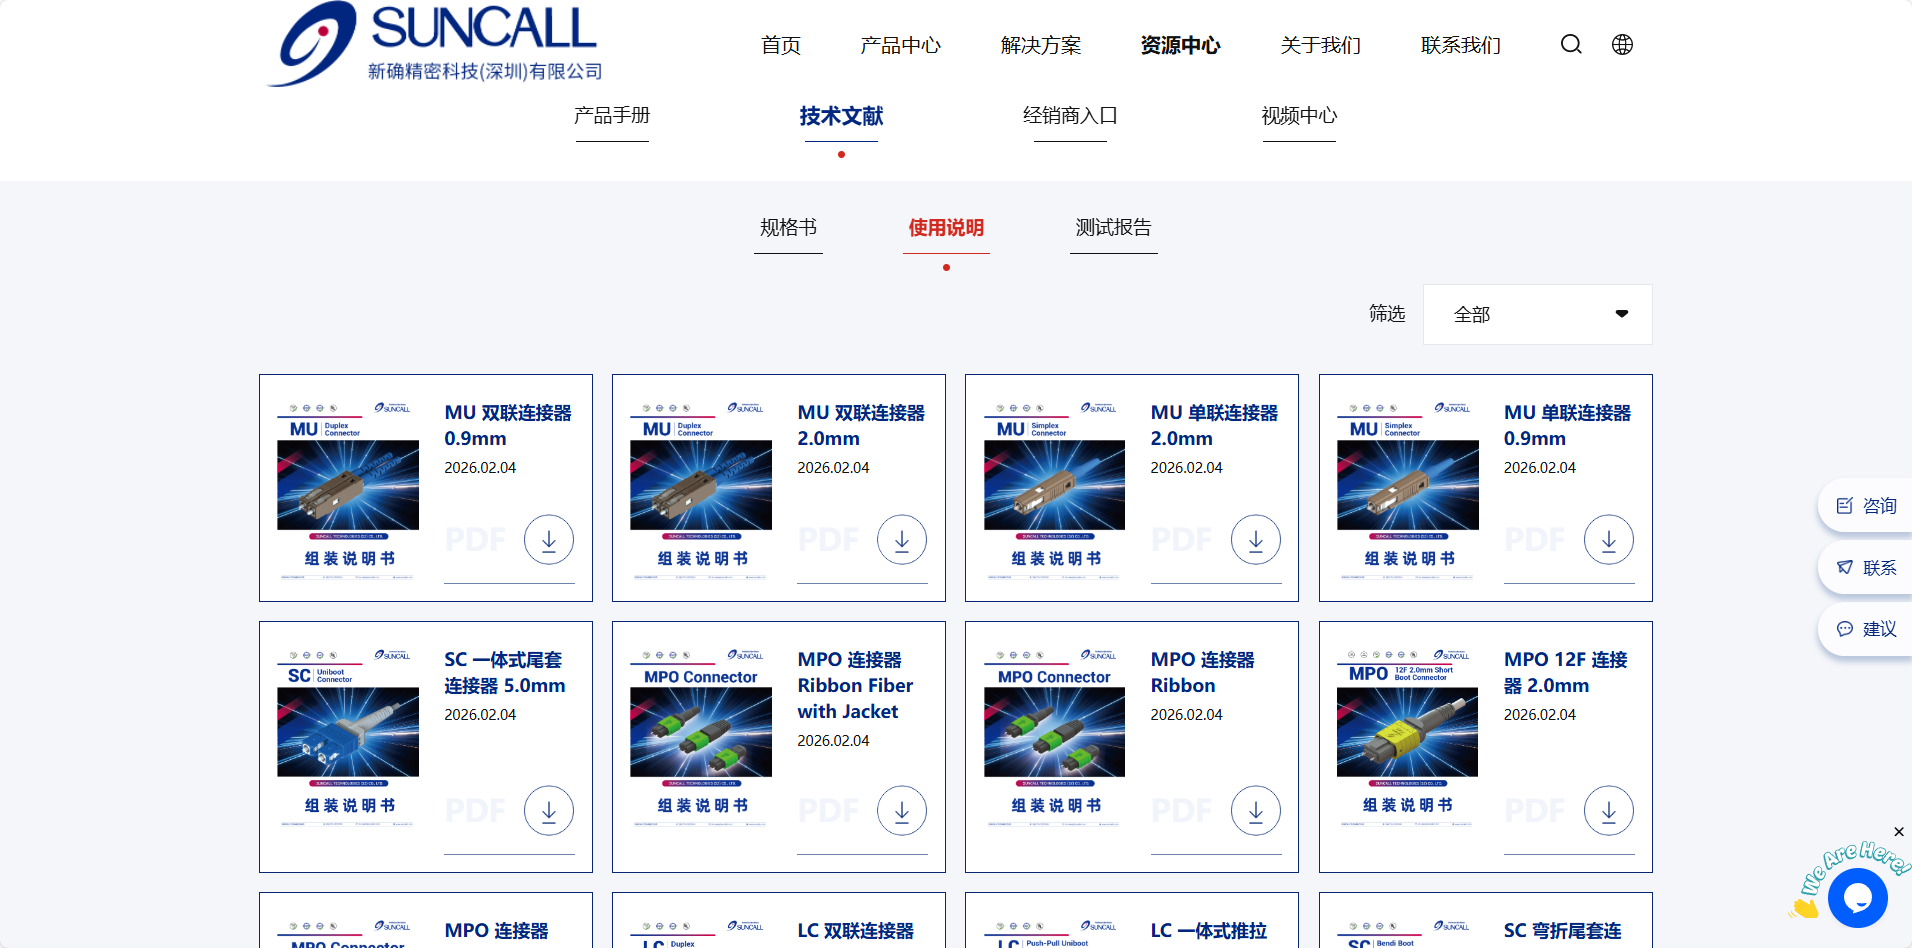The height and width of the screenshot is (948, 1912).
Task: Open the language globe icon
Action: click(1622, 45)
